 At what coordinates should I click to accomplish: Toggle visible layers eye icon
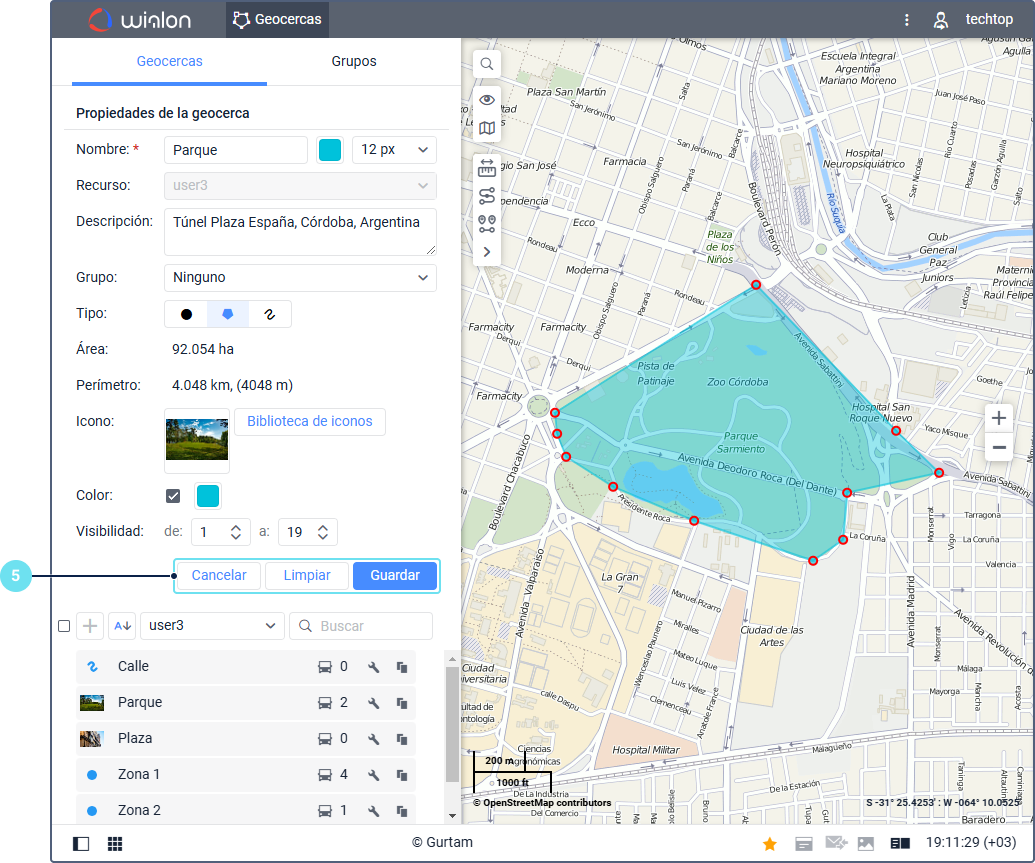(x=487, y=99)
